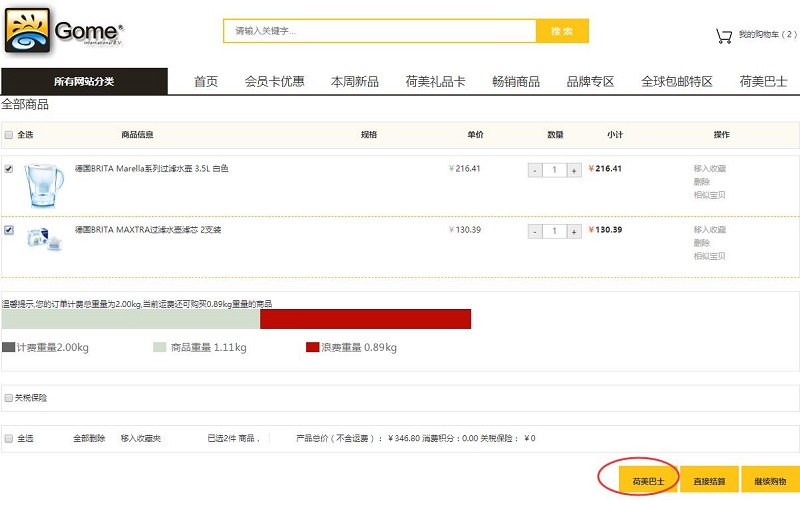Image resolution: width=800 pixels, height=505 pixels.
Task: Decrease quantity of BRITA MAXTRA filters
Action: click(535, 232)
